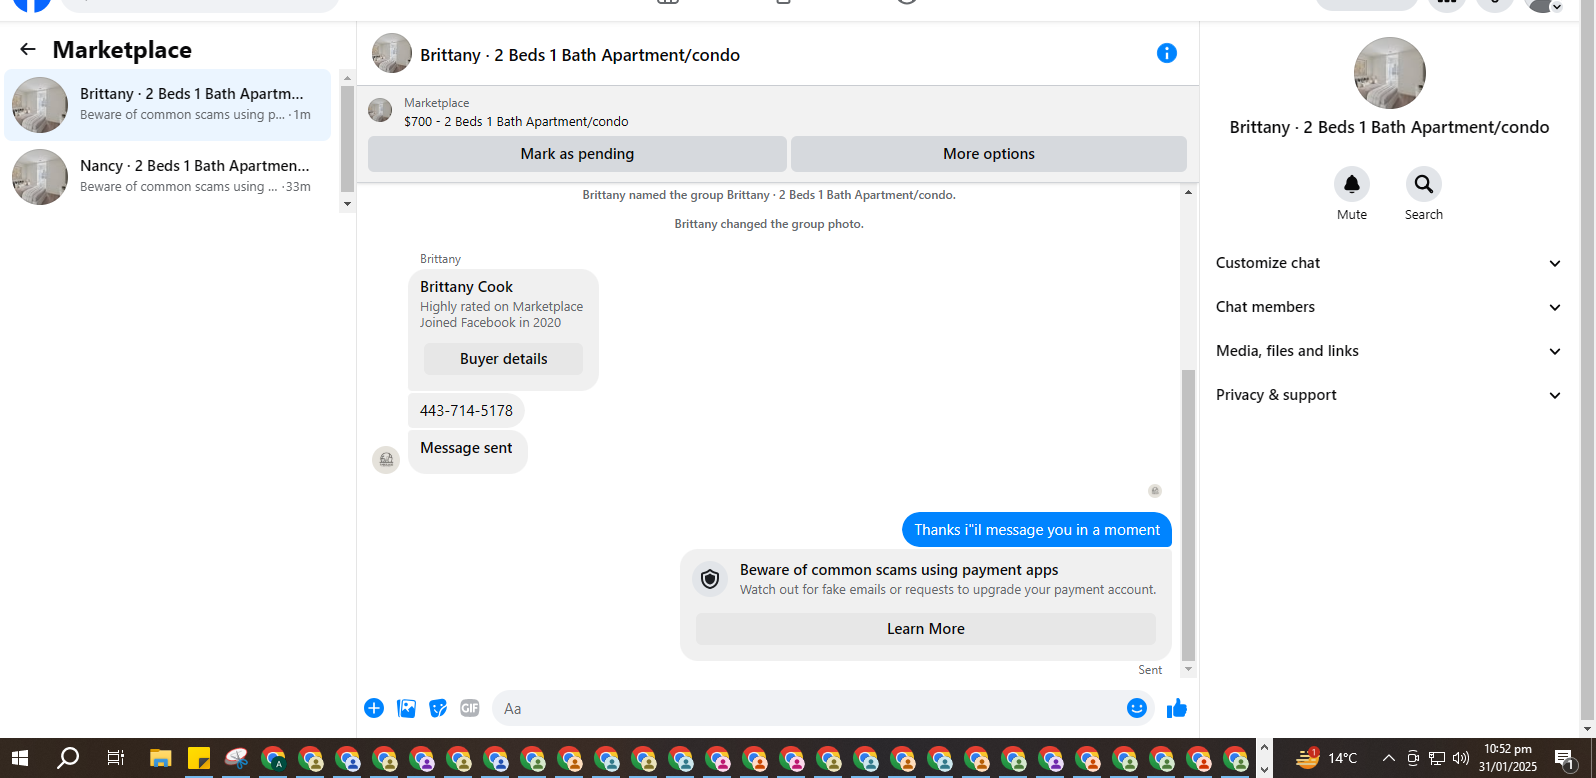
Task: Open conversation information via the blue info icon
Action: click(1167, 53)
